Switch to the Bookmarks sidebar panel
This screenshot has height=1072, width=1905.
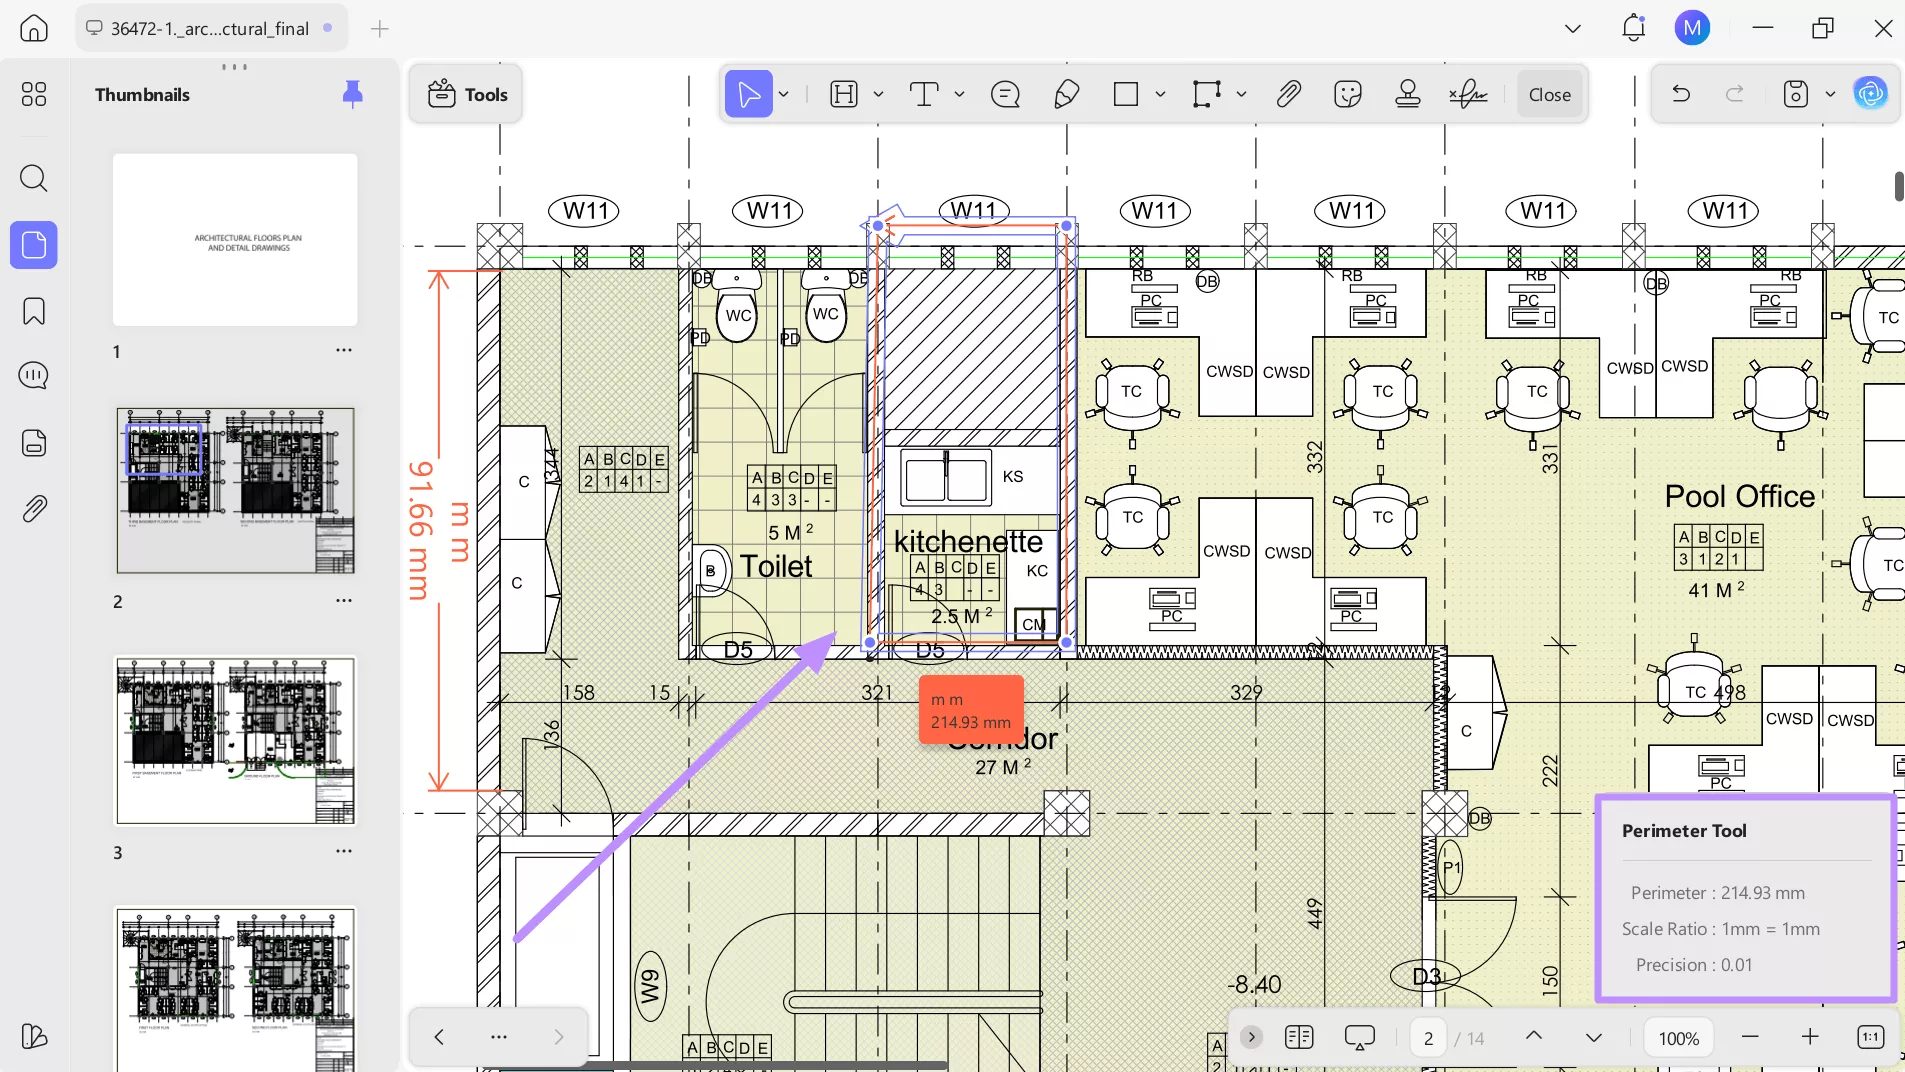[33, 311]
